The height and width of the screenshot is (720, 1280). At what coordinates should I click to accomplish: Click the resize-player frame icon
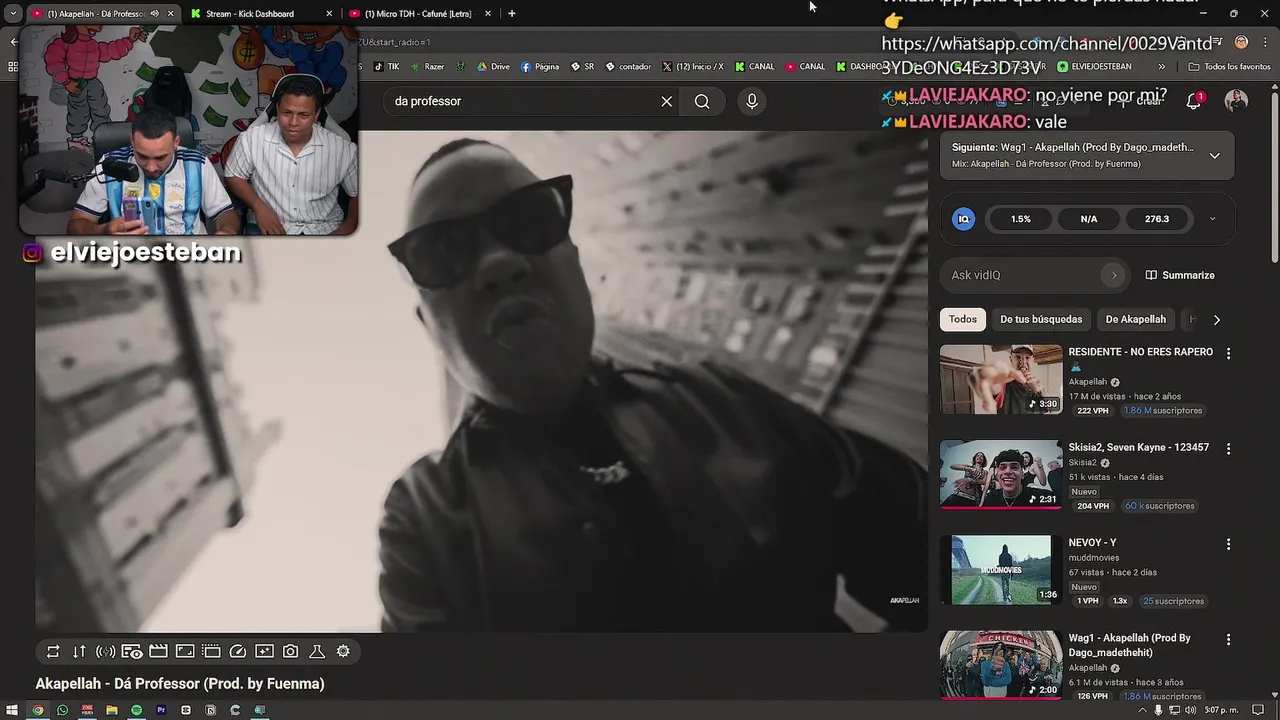185,651
